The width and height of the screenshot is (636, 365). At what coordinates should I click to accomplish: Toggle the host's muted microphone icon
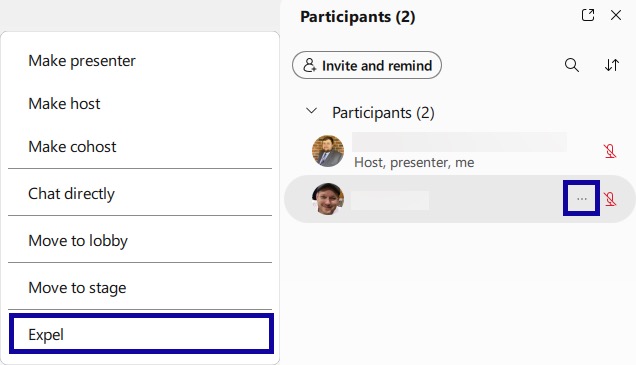[610, 151]
